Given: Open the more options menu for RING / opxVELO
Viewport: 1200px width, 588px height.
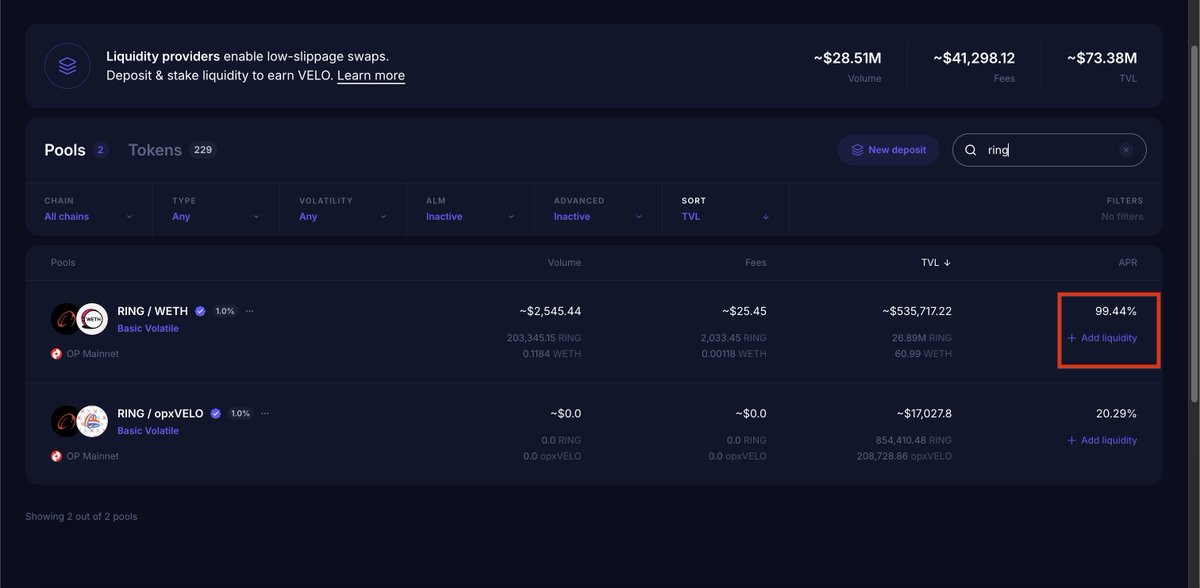Looking at the screenshot, I should (265, 413).
